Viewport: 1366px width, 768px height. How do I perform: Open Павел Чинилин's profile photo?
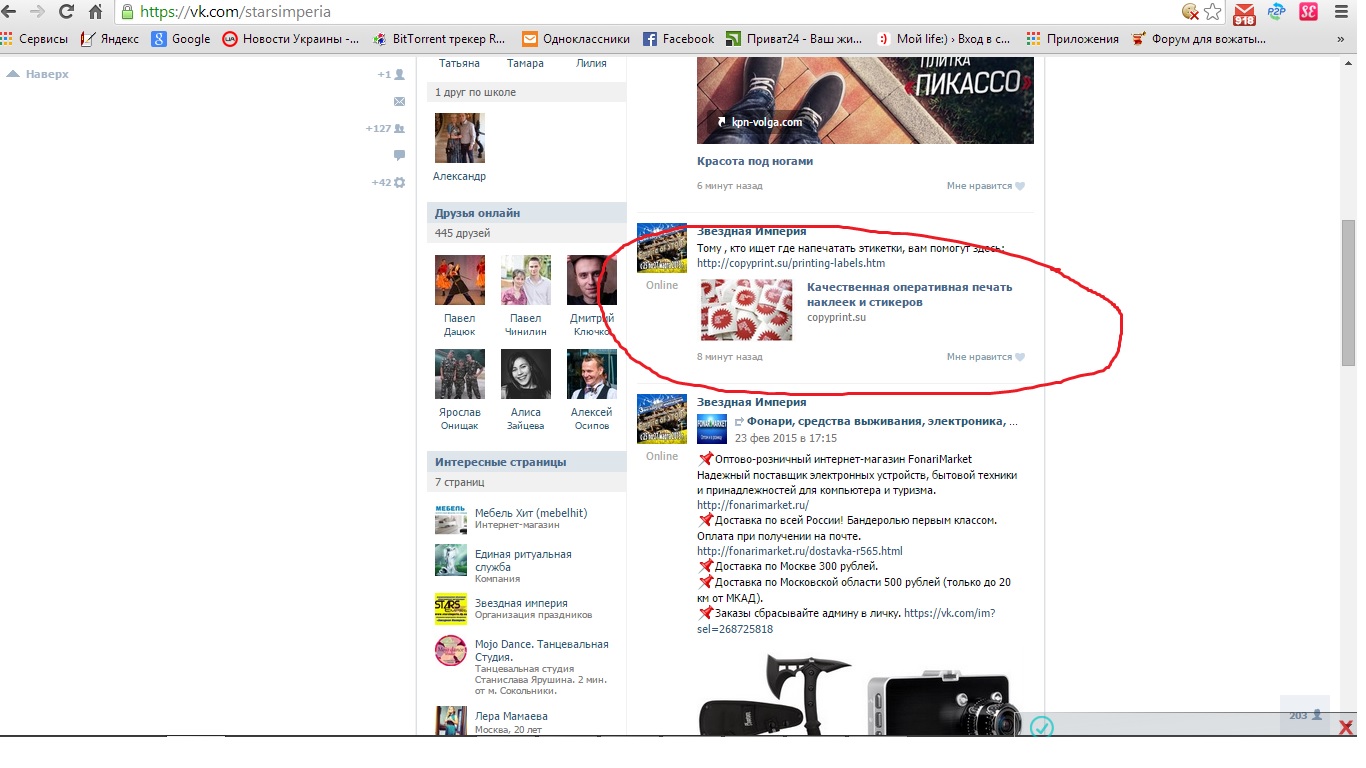pos(526,280)
